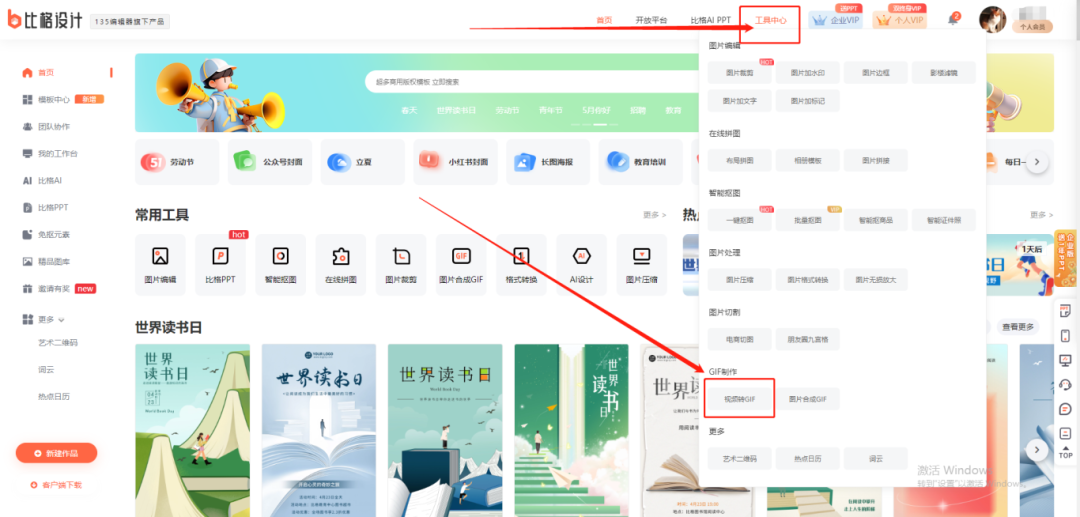Image resolution: width=1080 pixels, height=517 pixels.
Task: Open the AI设计 hexagon icon
Action: point(581,257)
